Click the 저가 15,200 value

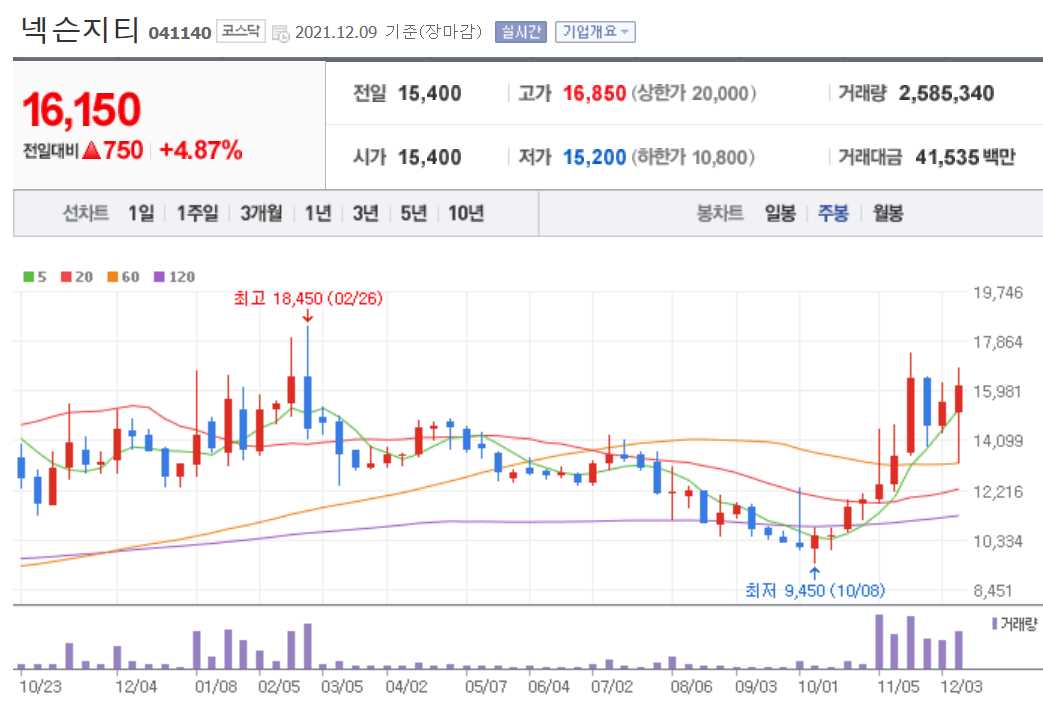coord(594,158)
